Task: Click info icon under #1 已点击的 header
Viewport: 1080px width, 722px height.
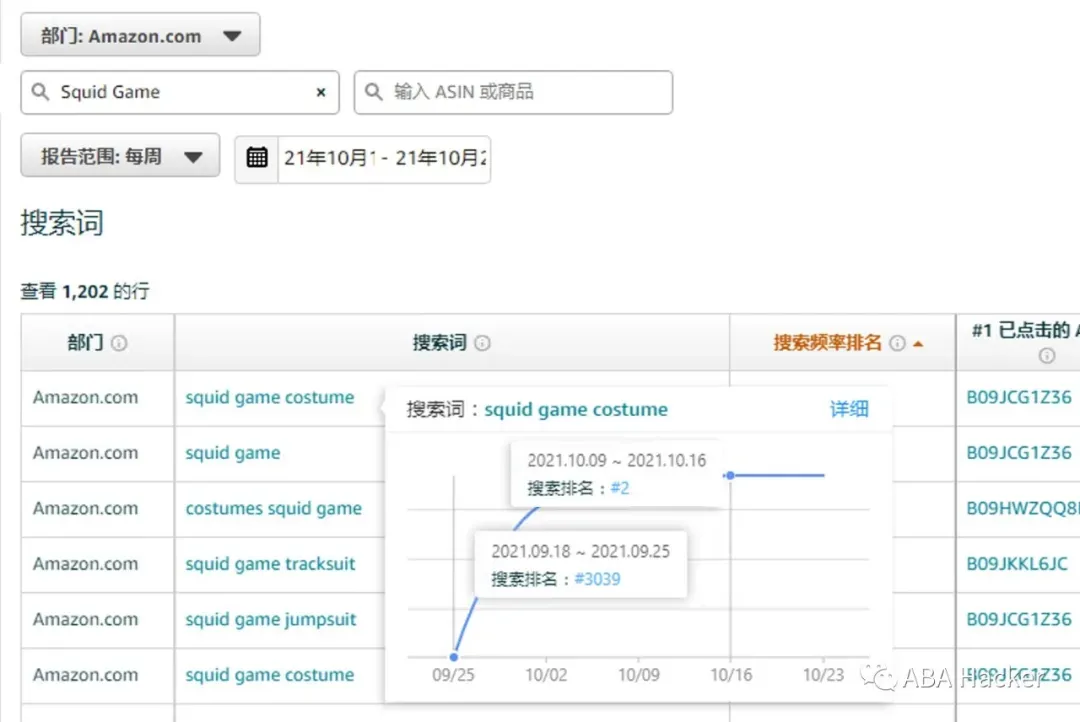Action: pyautogui.click(x=1047, y=355)
